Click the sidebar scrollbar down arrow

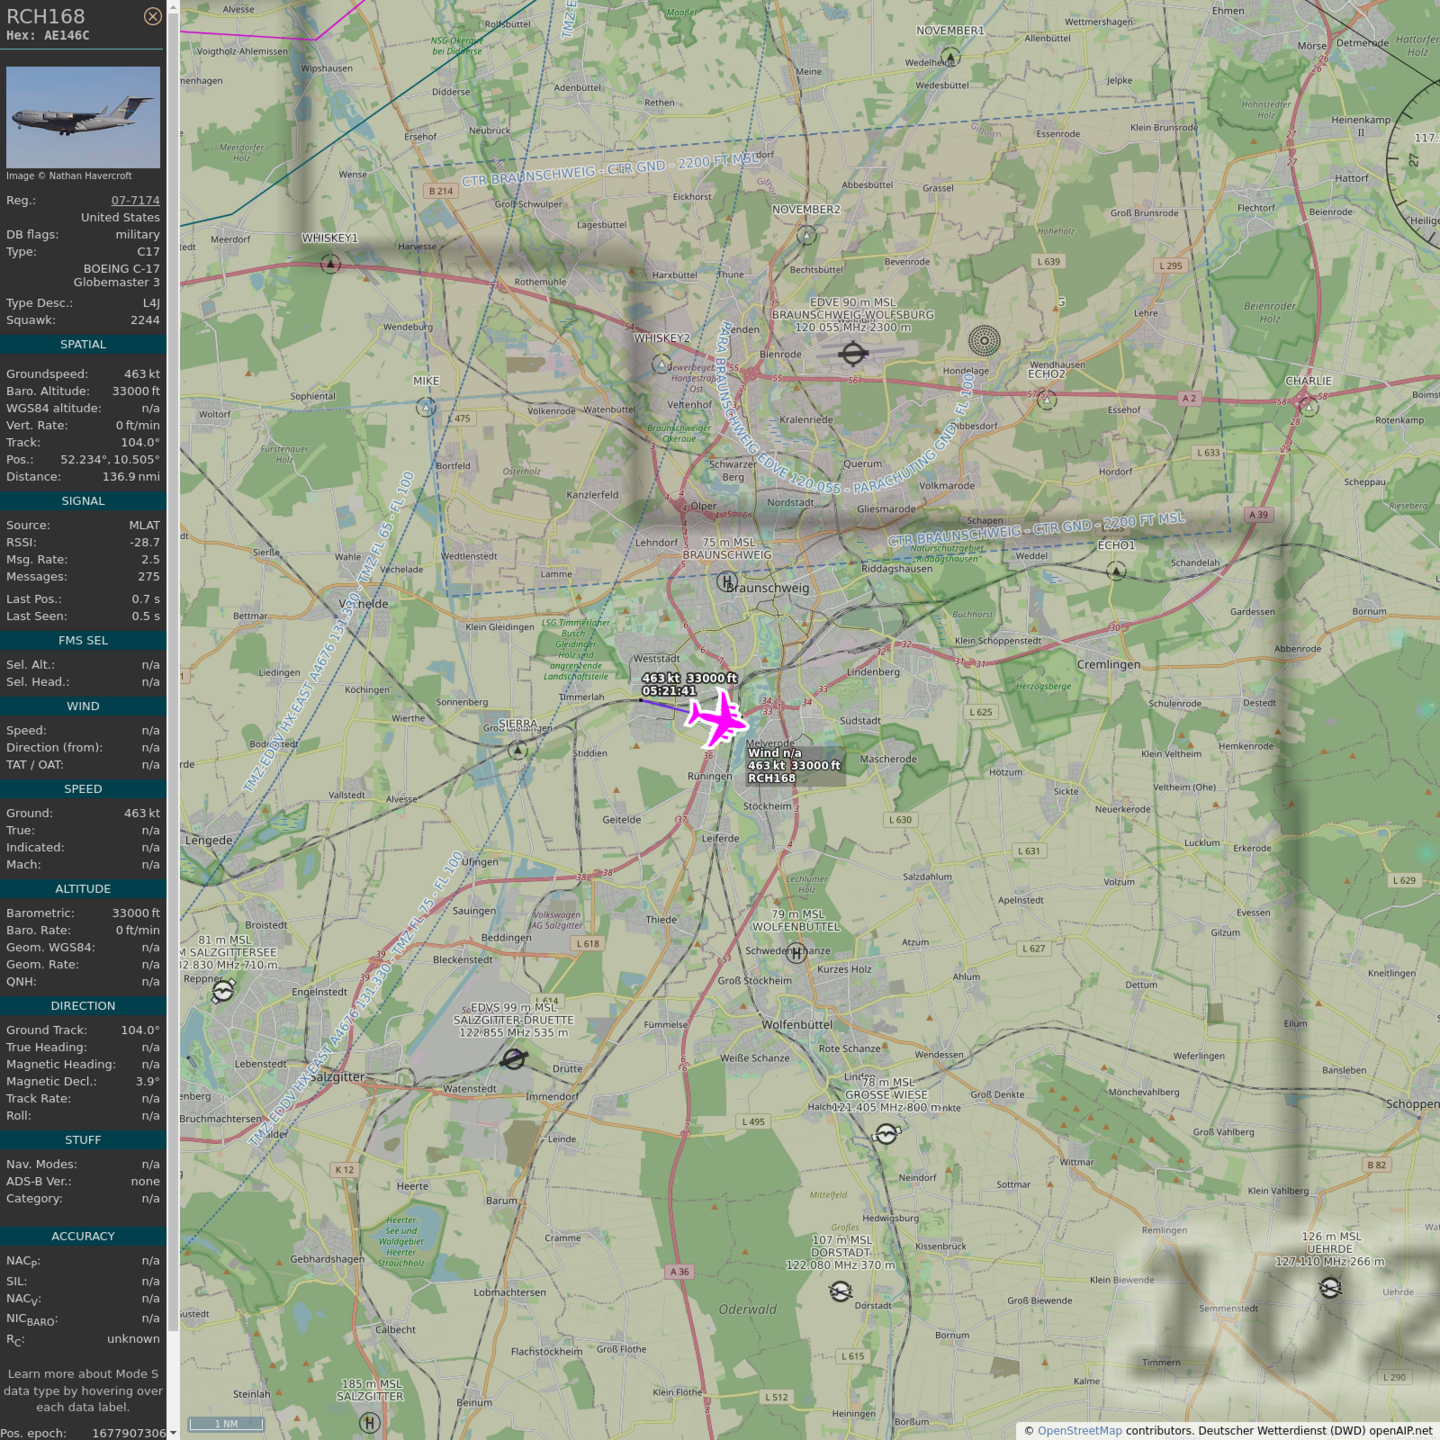pos(173,1432)
